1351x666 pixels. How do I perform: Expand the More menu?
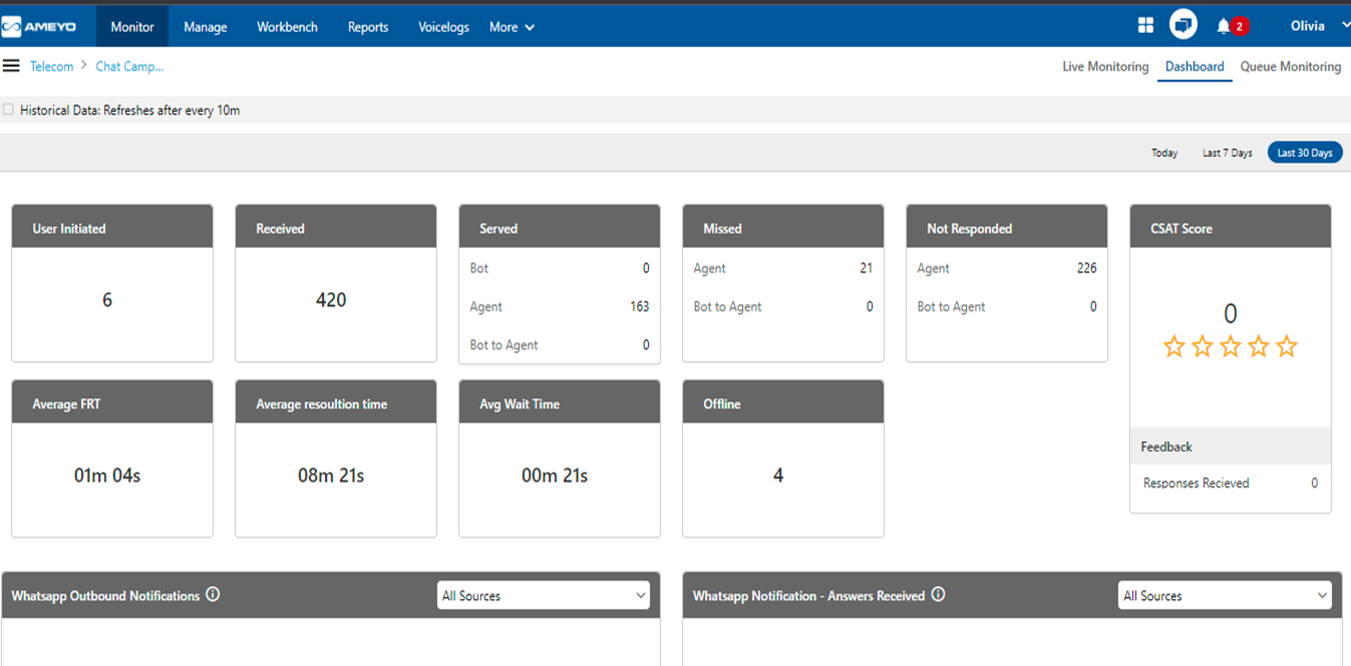(x=512, y=27)
